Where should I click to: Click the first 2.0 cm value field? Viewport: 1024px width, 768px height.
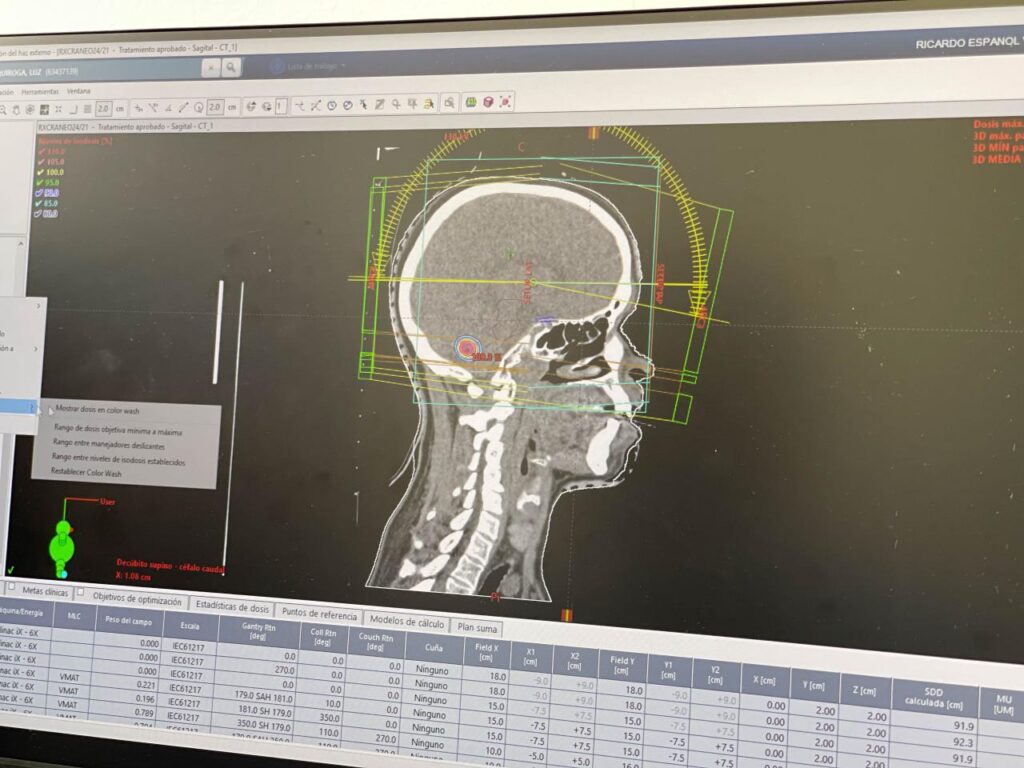click(x=104, y=108)
